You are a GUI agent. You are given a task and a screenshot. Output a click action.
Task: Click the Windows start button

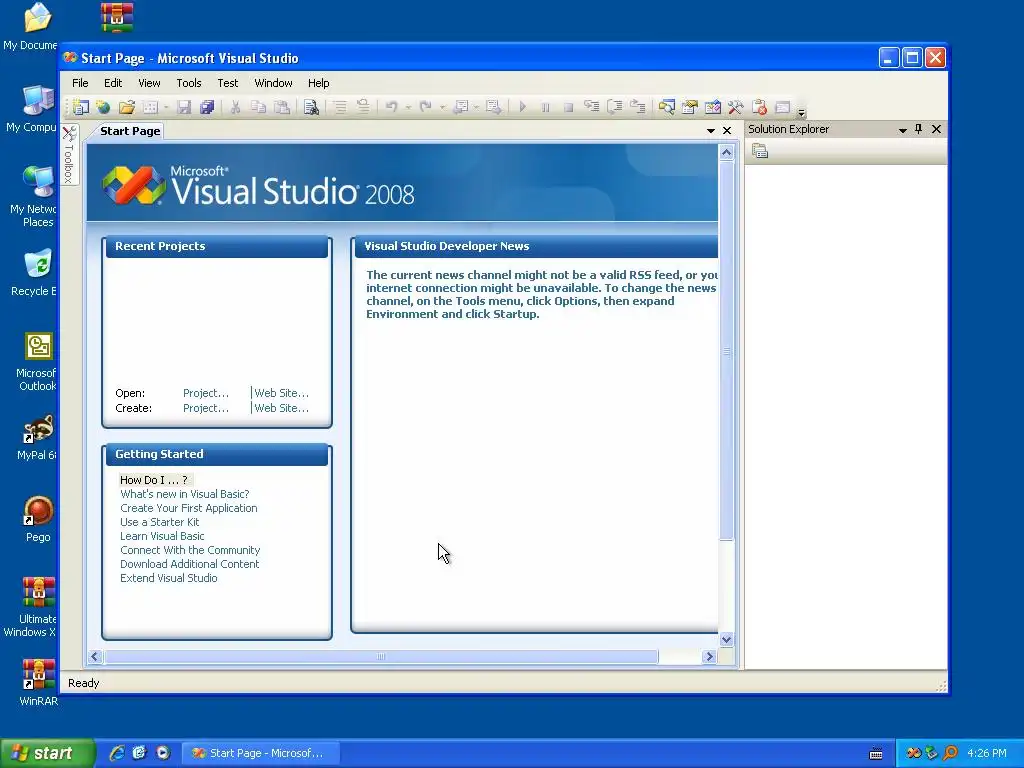pyautogui.click(x=47, y=753)
